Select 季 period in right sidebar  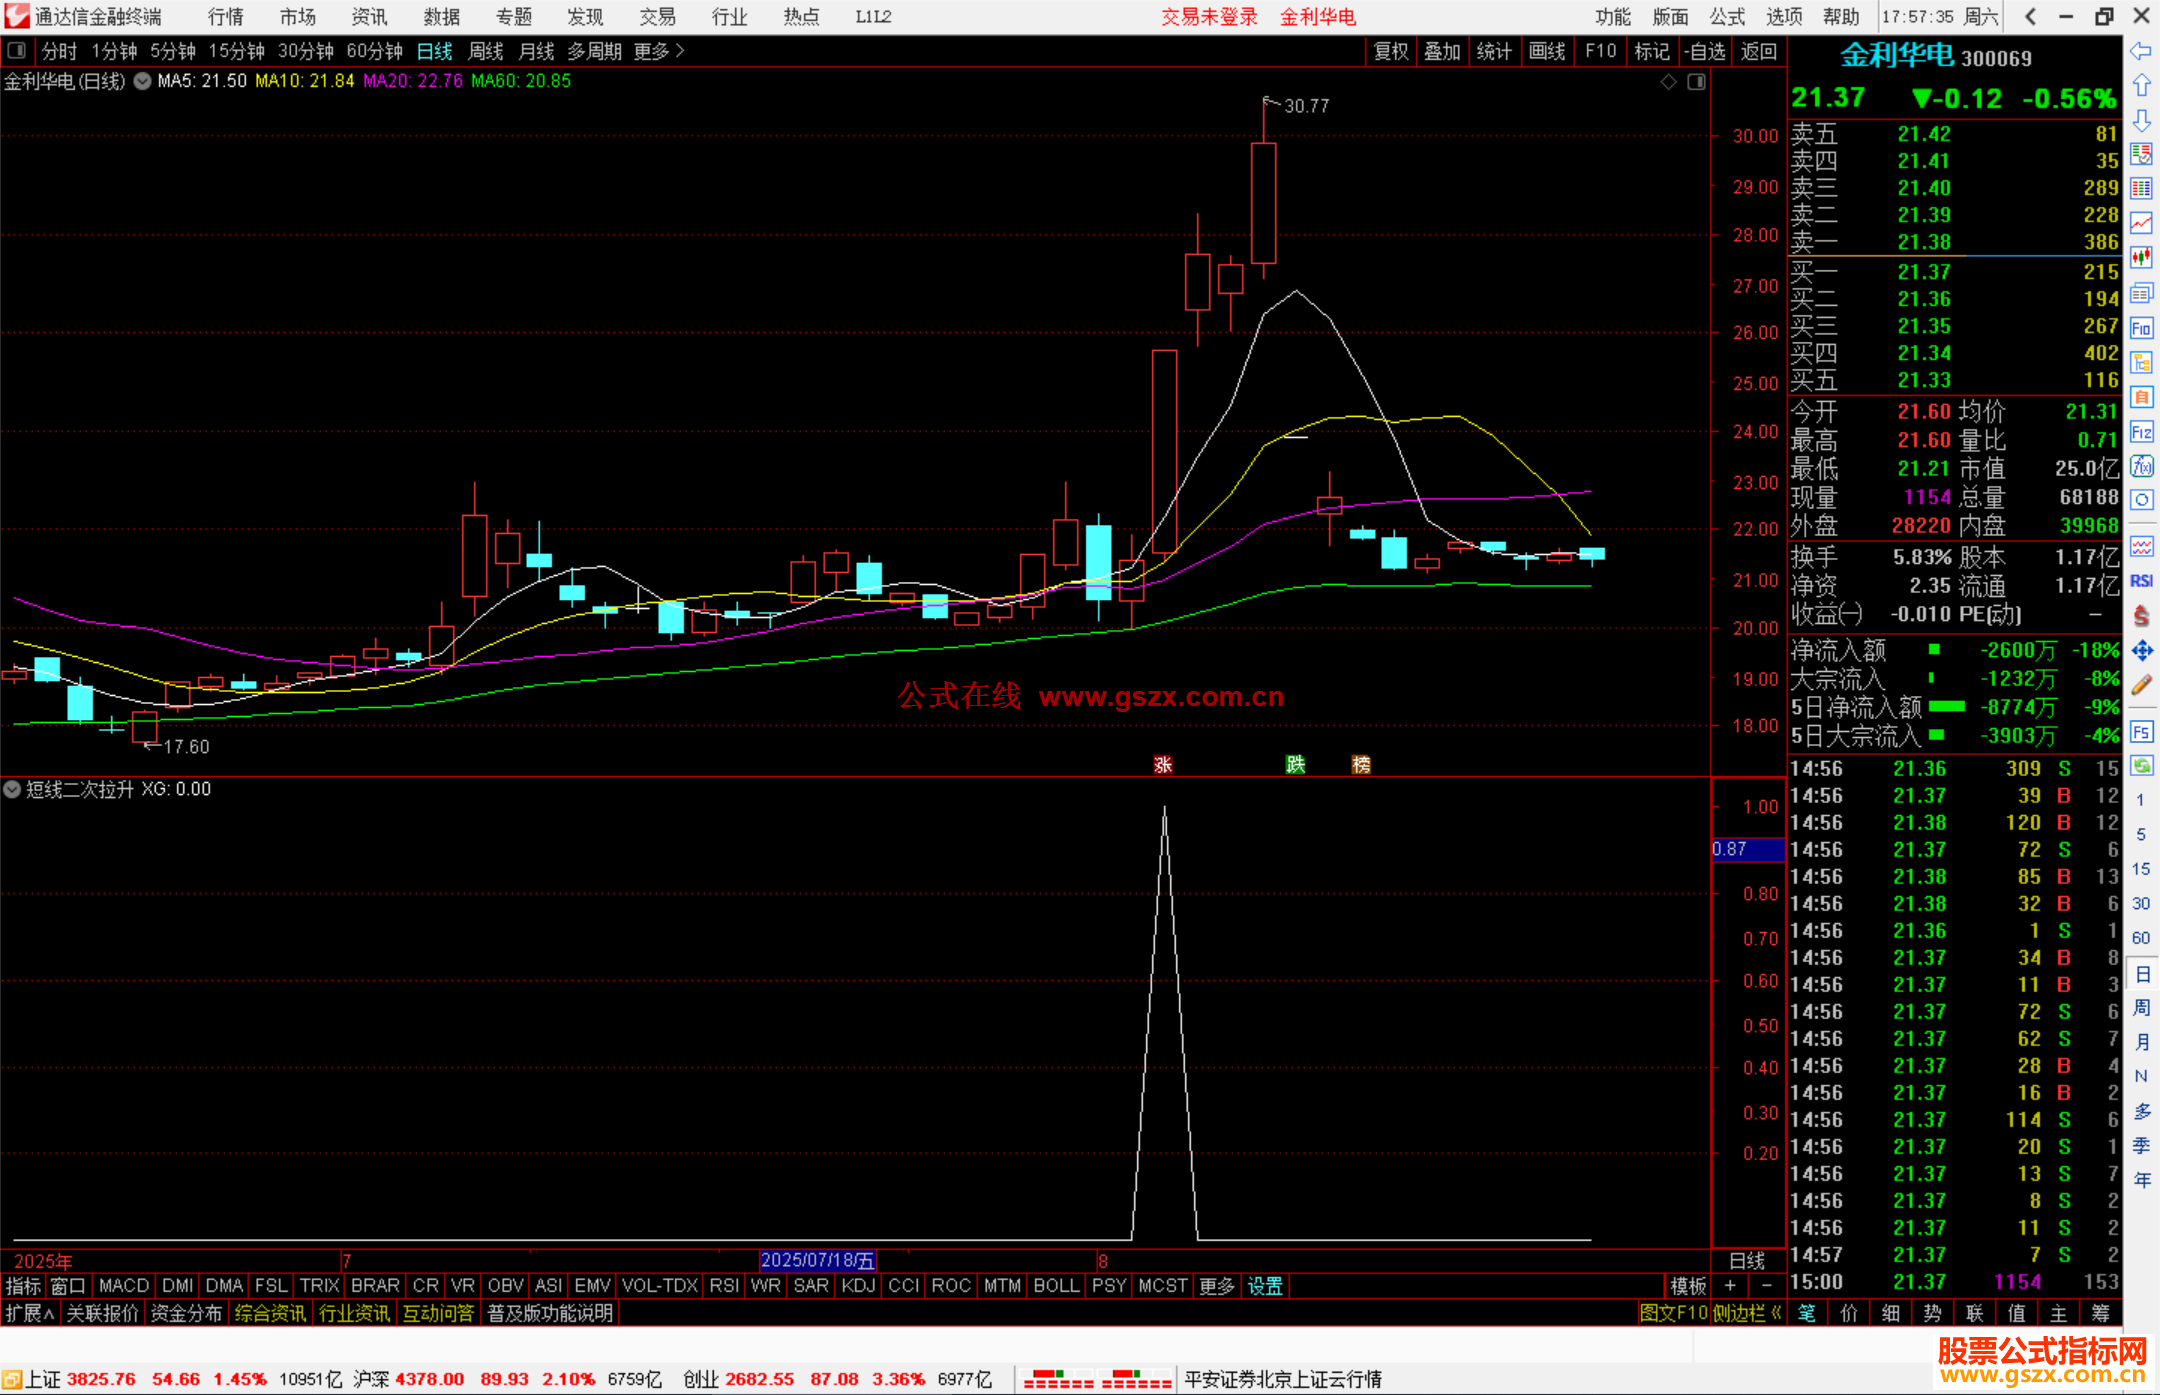coord(2141,1146)
